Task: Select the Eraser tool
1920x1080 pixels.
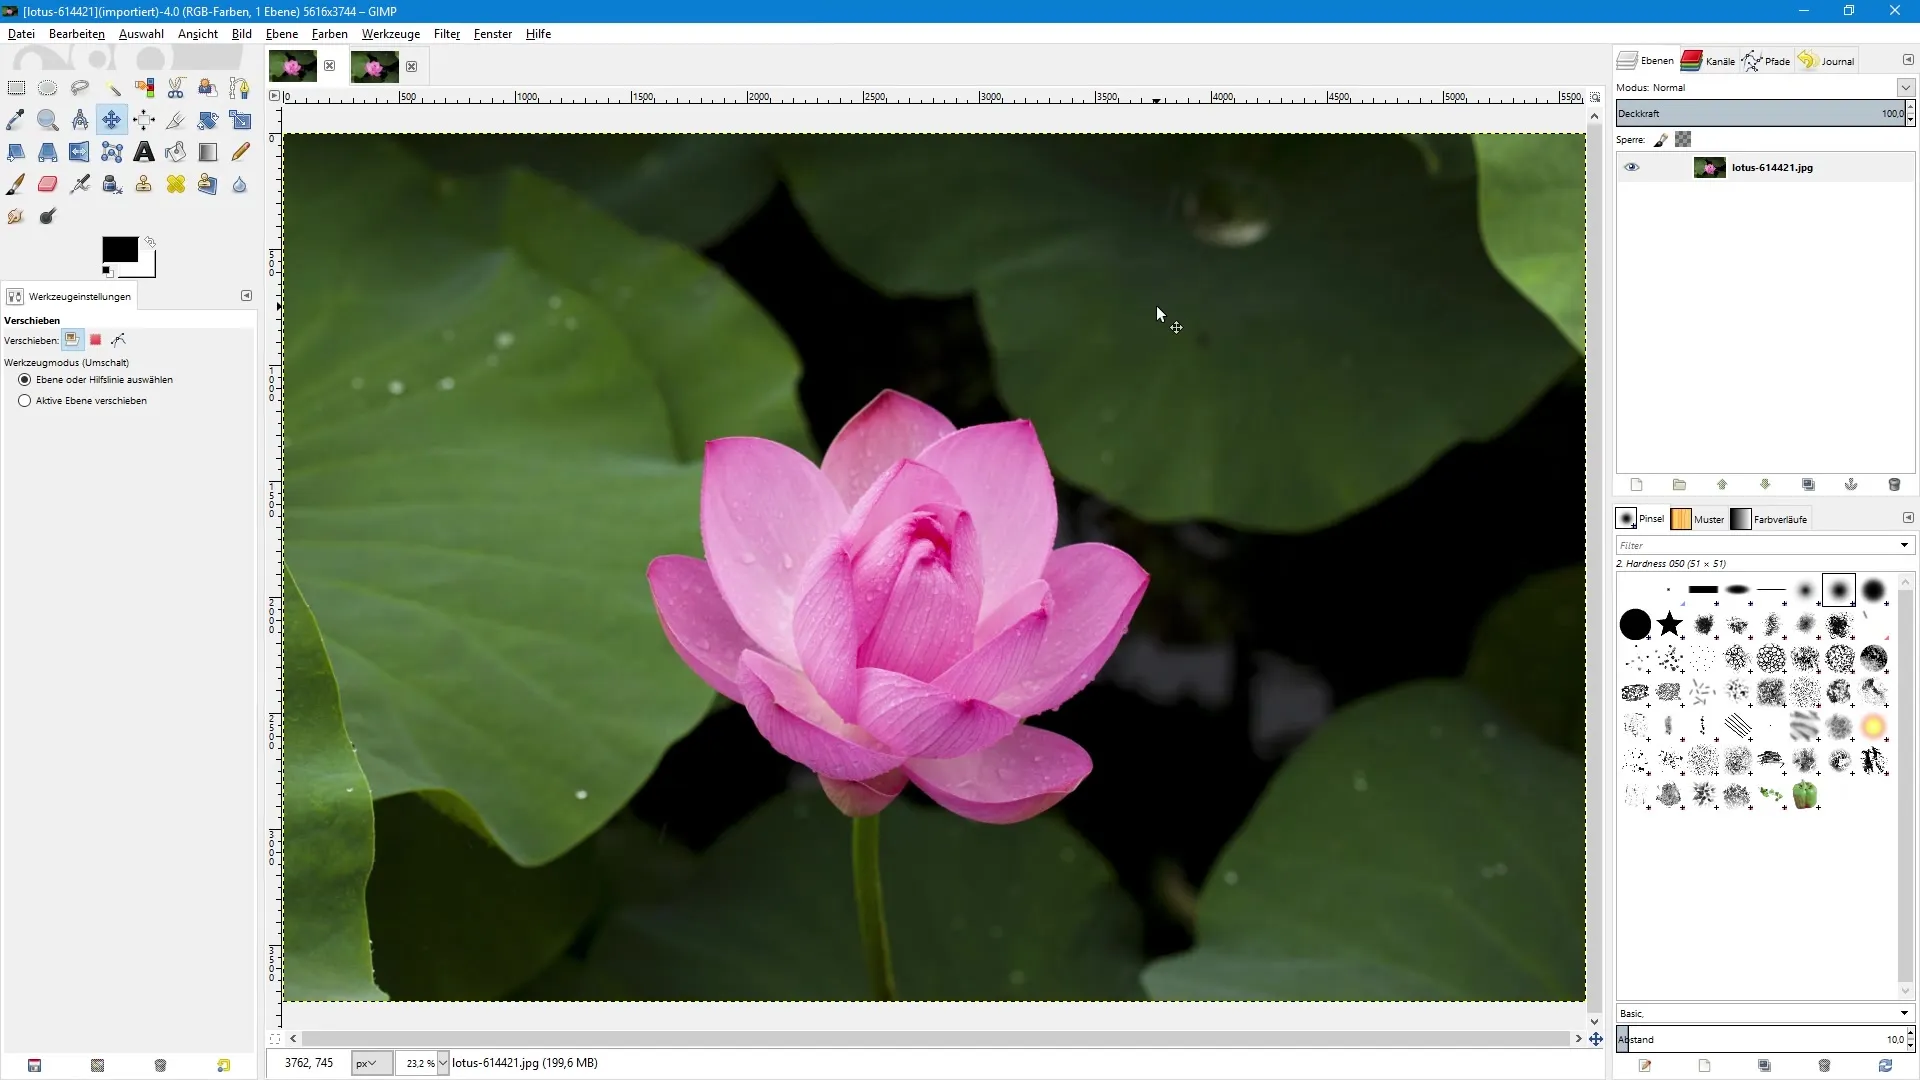Action: [48, 184]
